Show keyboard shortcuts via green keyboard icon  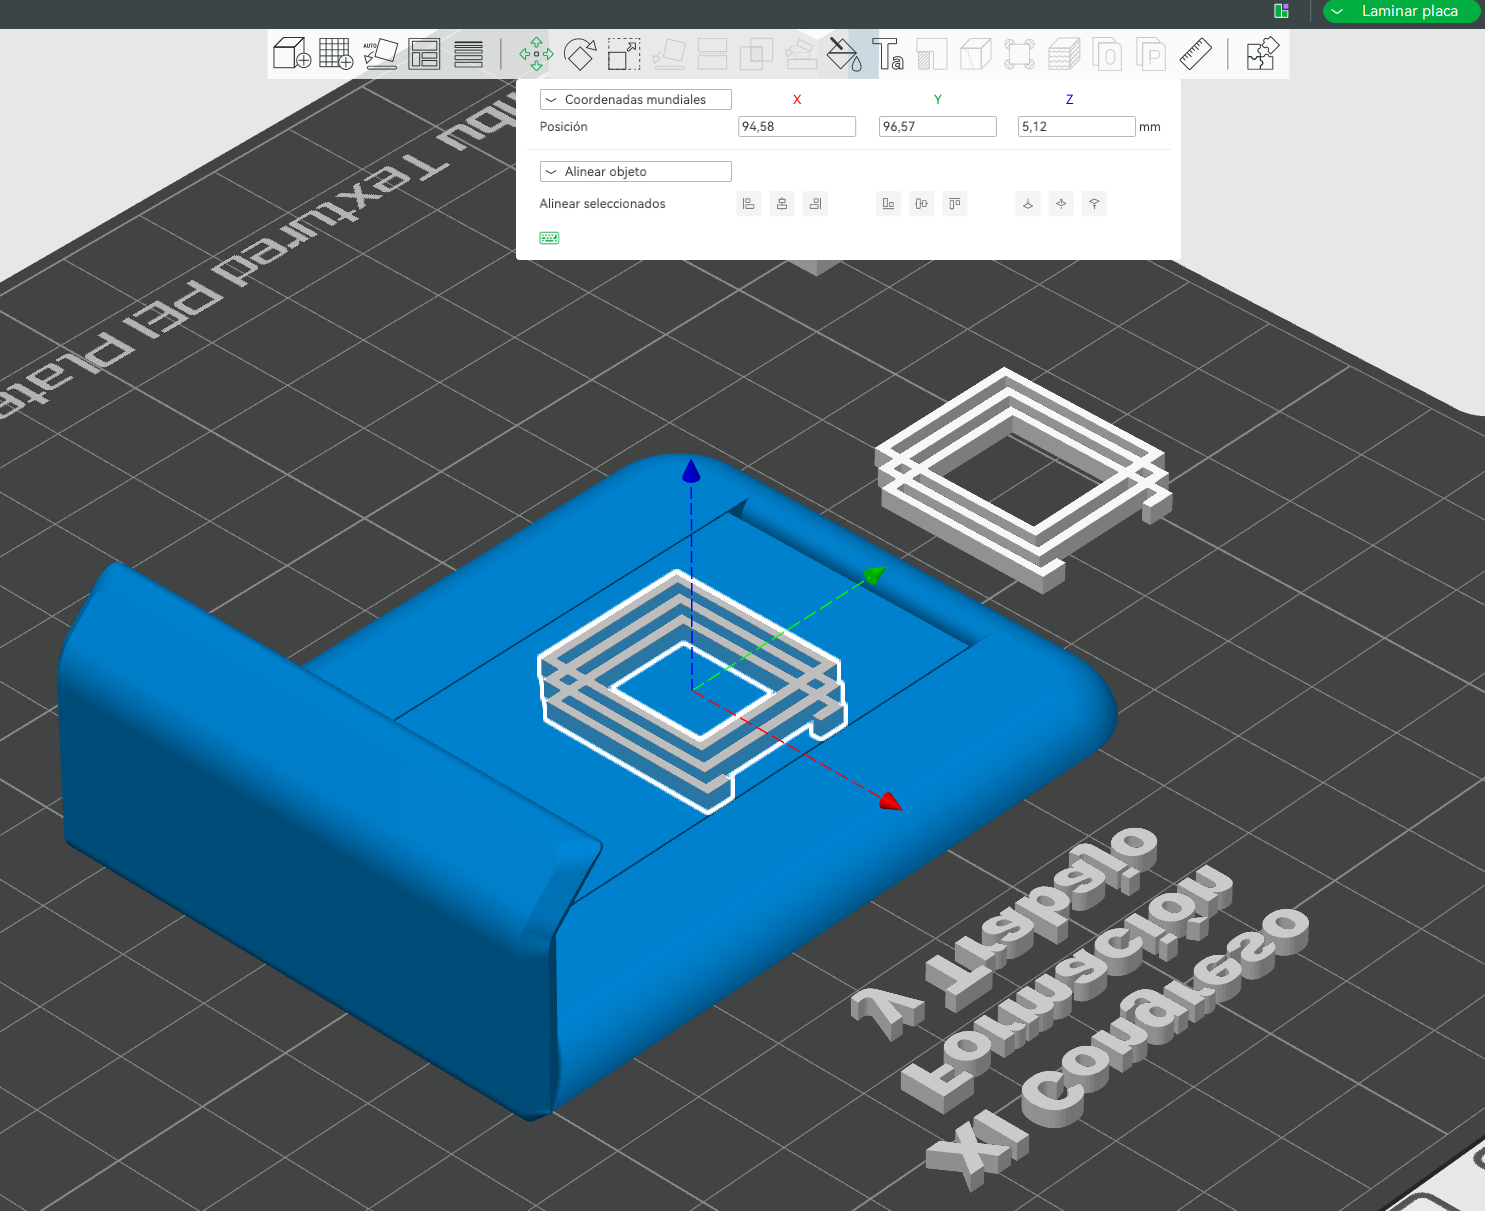pyautogui.click(x=549, y=238)
